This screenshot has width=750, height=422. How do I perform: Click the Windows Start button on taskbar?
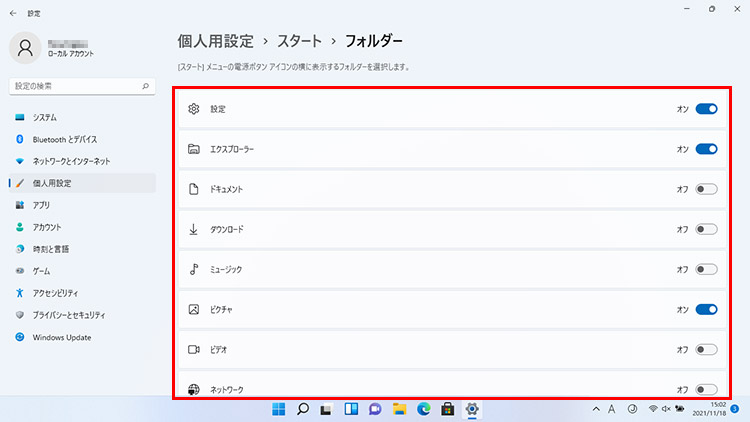[x=277, y=409]
